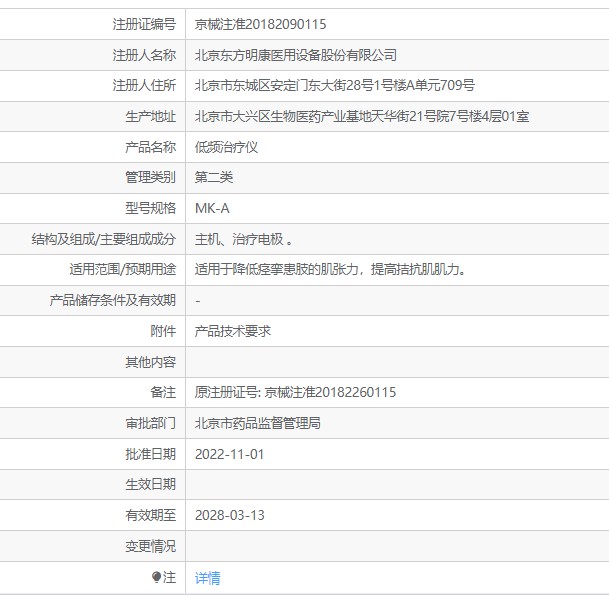Select the 批准日期 label
Viewport: 609px width, 598px height.
pyautogui.click(x=150, y=454)
